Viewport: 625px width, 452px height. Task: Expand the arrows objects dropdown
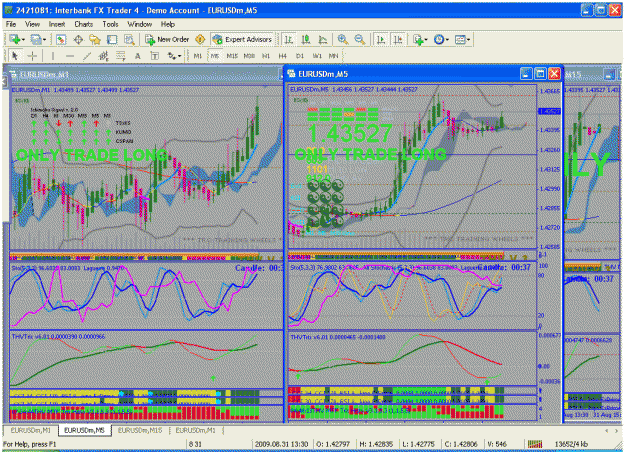tap(175, 56)
